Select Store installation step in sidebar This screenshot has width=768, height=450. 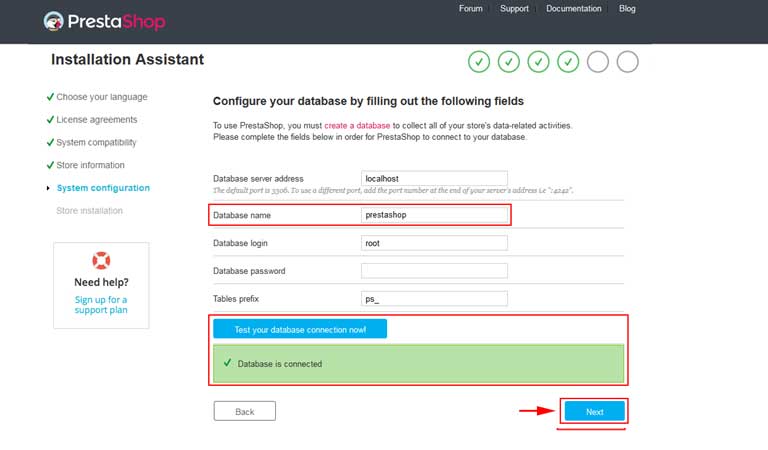click(x=90, y=211)
